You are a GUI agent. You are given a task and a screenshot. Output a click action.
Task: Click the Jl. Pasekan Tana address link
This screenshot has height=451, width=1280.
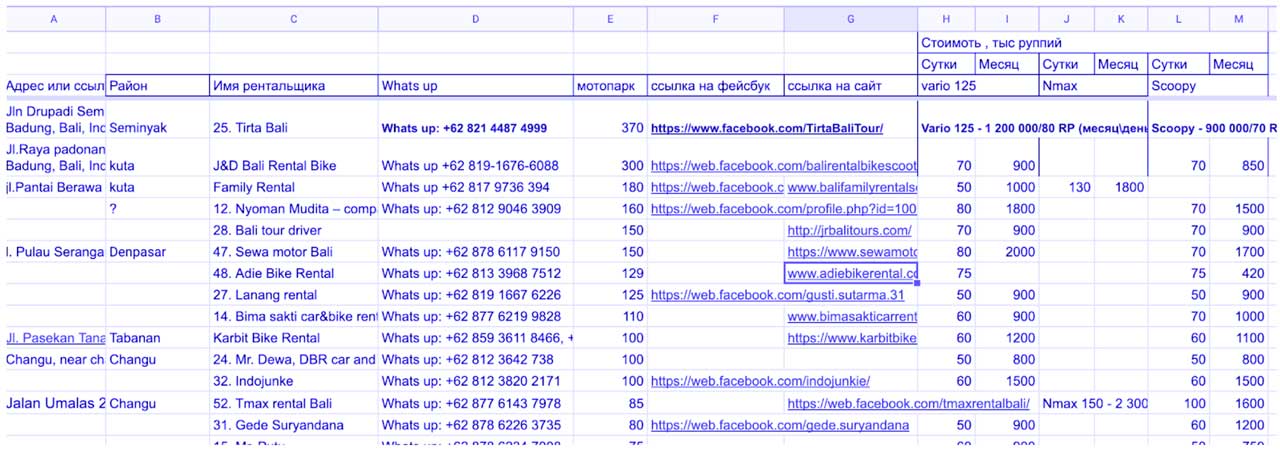coord(54,338)
